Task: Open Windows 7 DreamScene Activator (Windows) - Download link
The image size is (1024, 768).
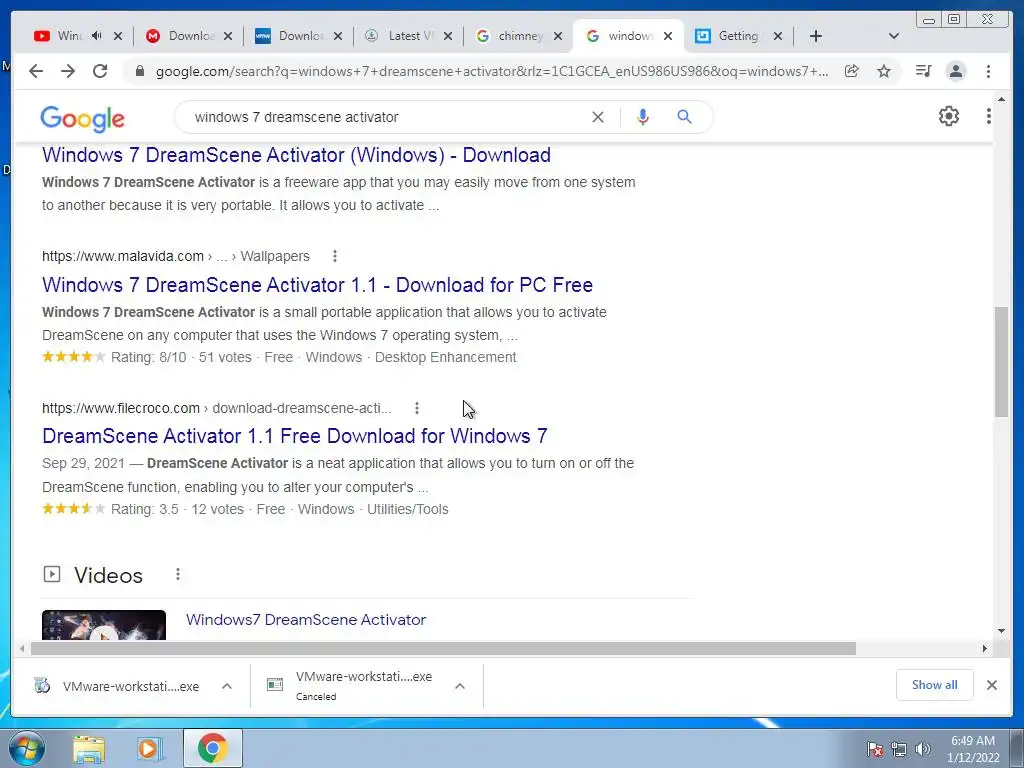Action: point(296,155)
